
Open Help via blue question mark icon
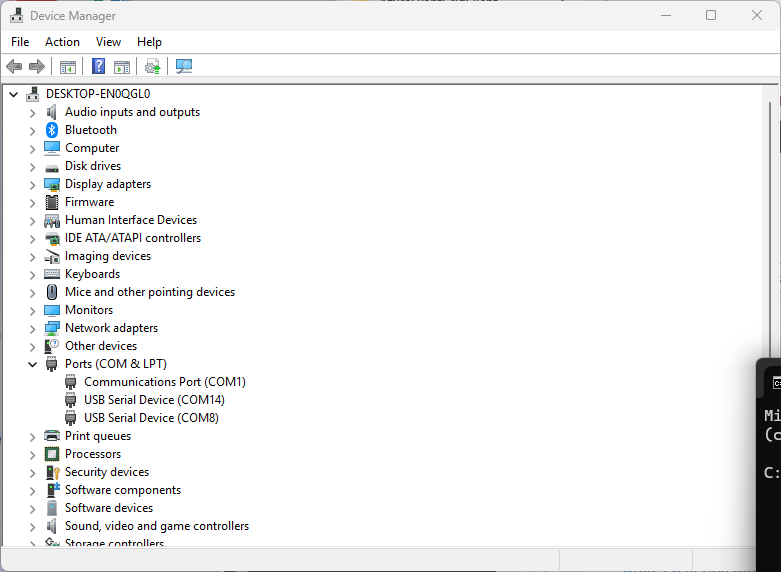click(x=98, y=67)
